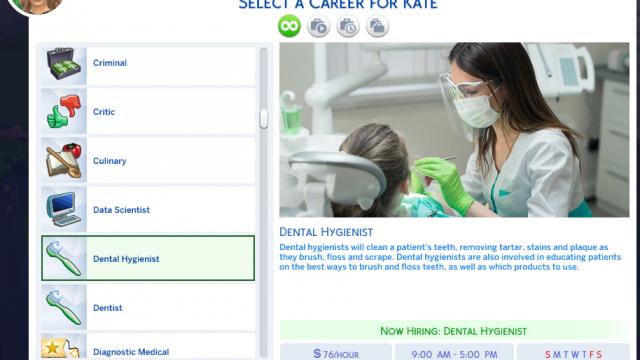The height and width of the screenshot is (360, 640).
Task: Select the briefcase-with-clock career filter
Action: click(x=348, y=27)
